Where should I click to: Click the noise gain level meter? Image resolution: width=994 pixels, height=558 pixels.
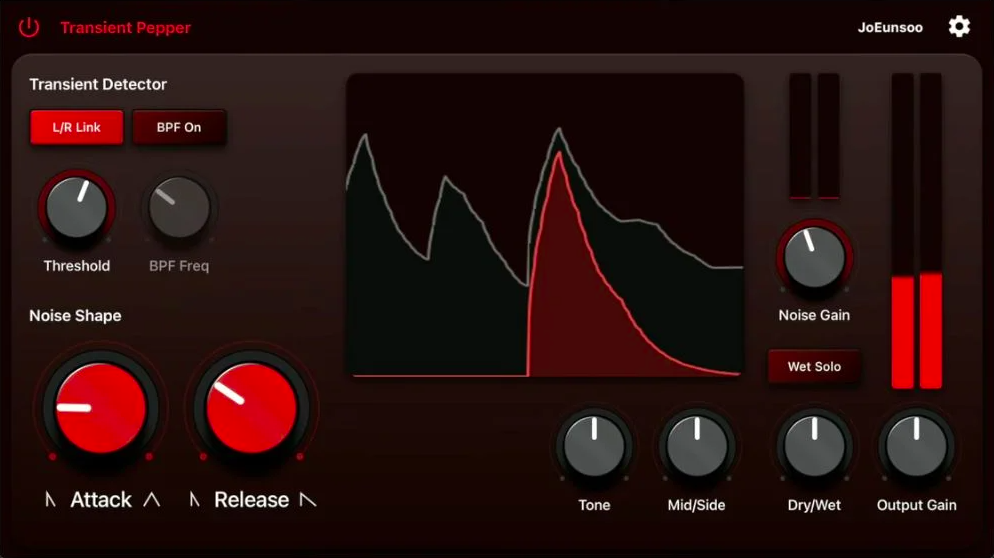815,136
